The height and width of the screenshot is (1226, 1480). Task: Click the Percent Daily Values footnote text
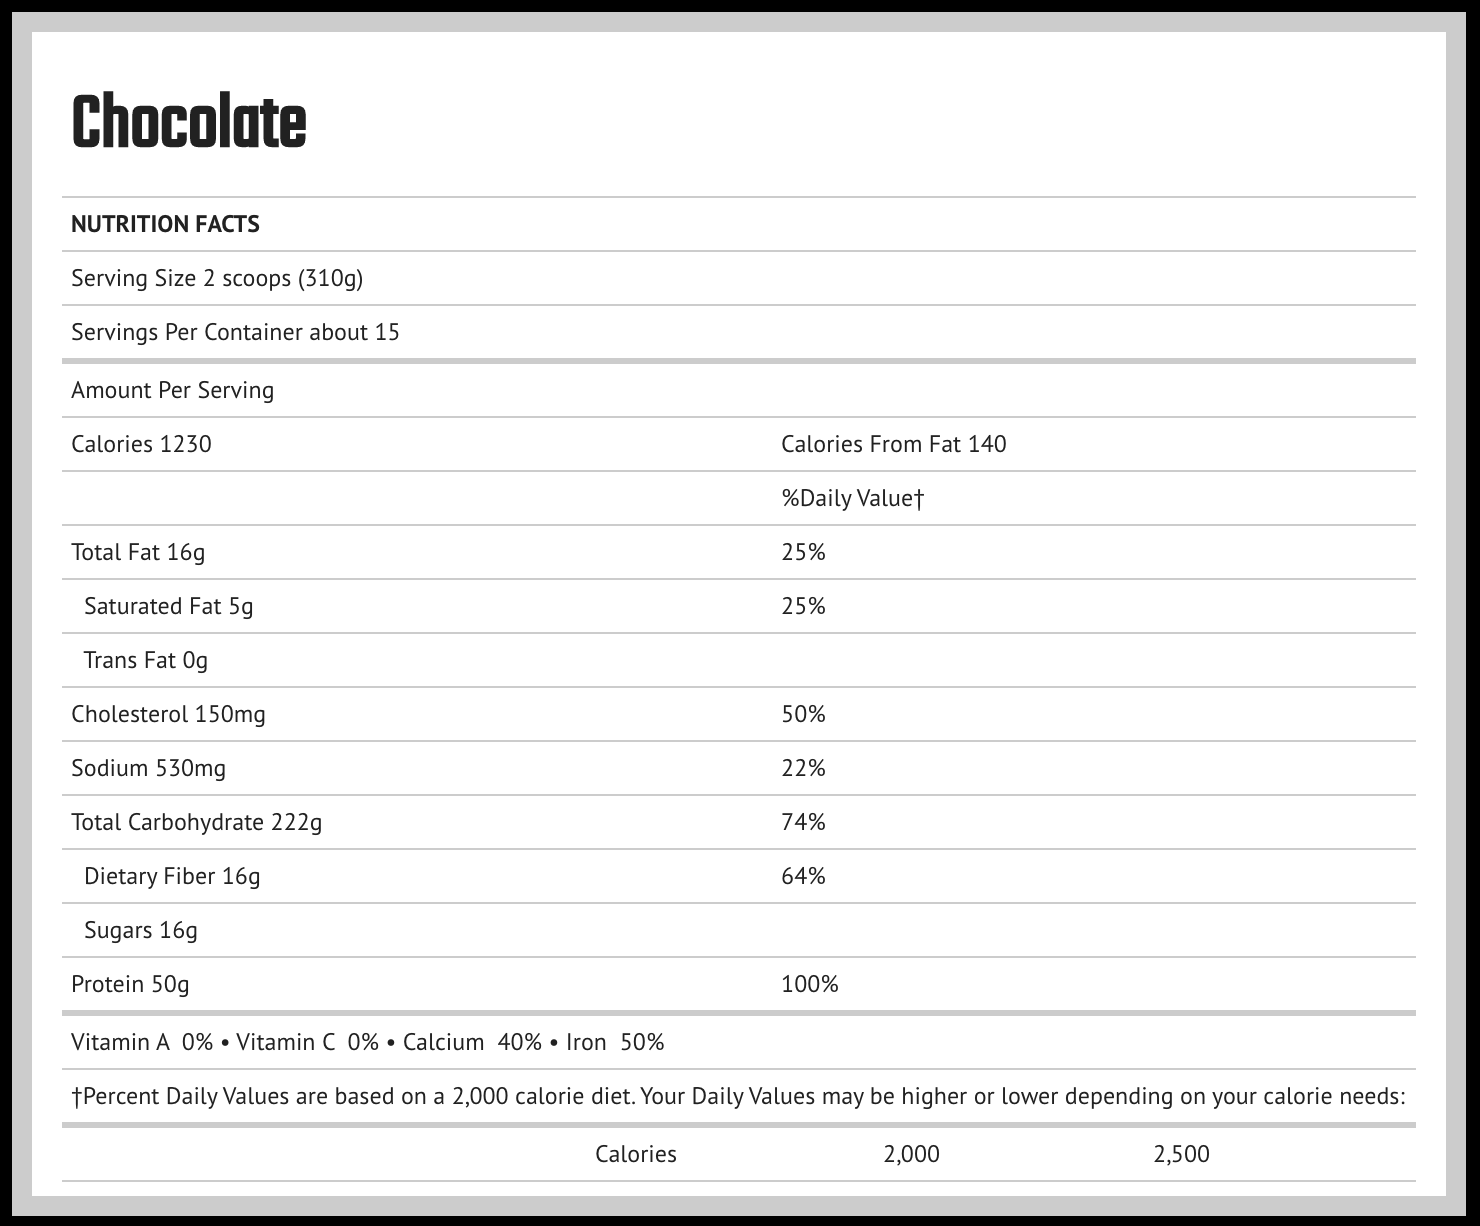pos(738,1096)
